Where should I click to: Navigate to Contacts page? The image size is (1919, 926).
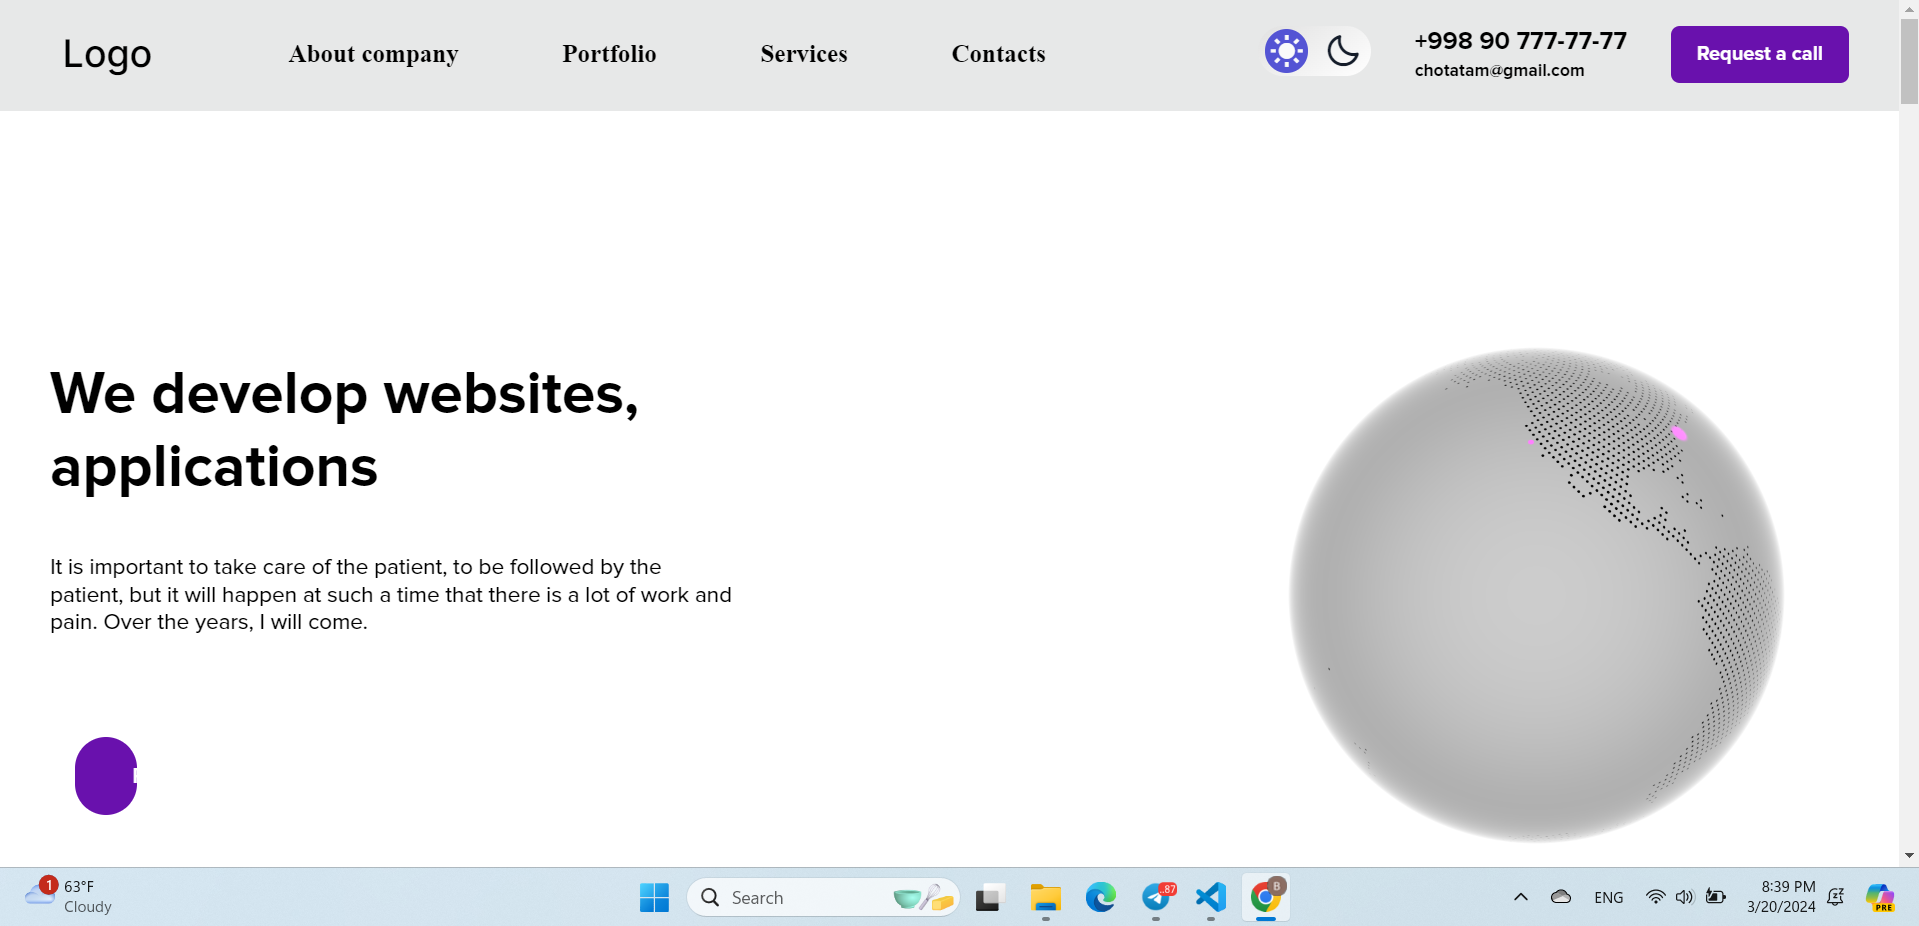998,54
